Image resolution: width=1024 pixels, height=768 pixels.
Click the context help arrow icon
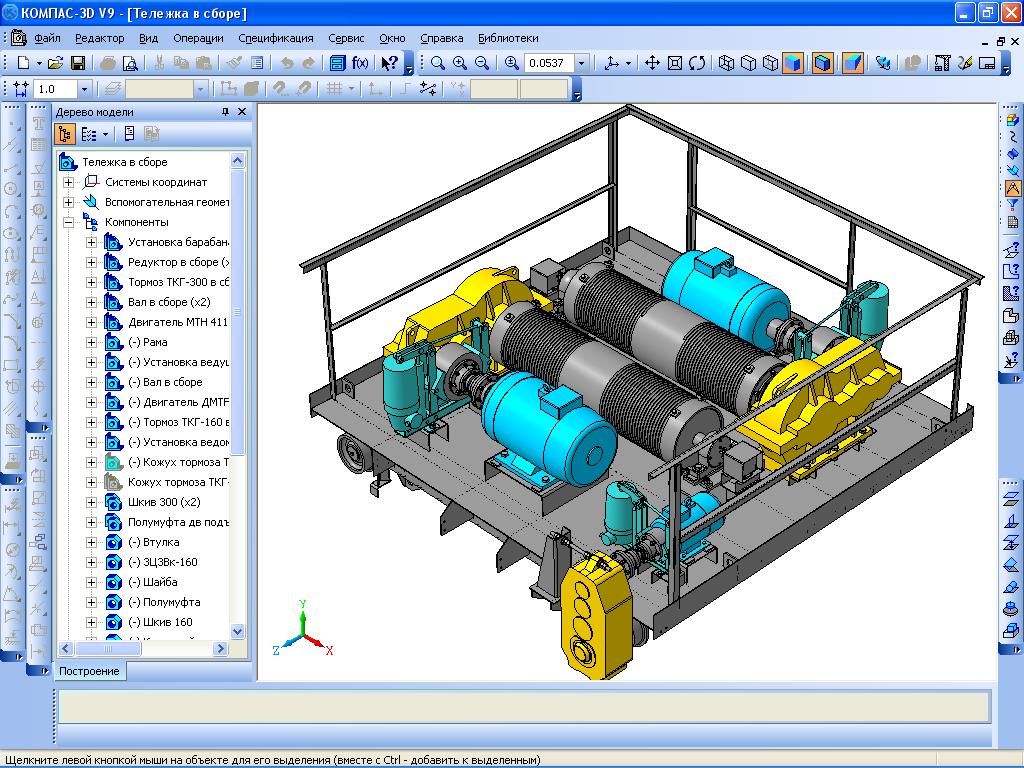[390, 63]
